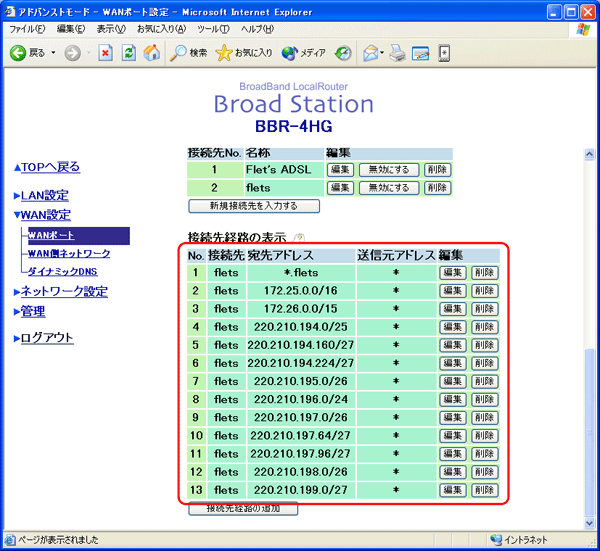Select the WANポート sidebar item
Viewport: 600px width, 551px height.
(x=78, y=235)
